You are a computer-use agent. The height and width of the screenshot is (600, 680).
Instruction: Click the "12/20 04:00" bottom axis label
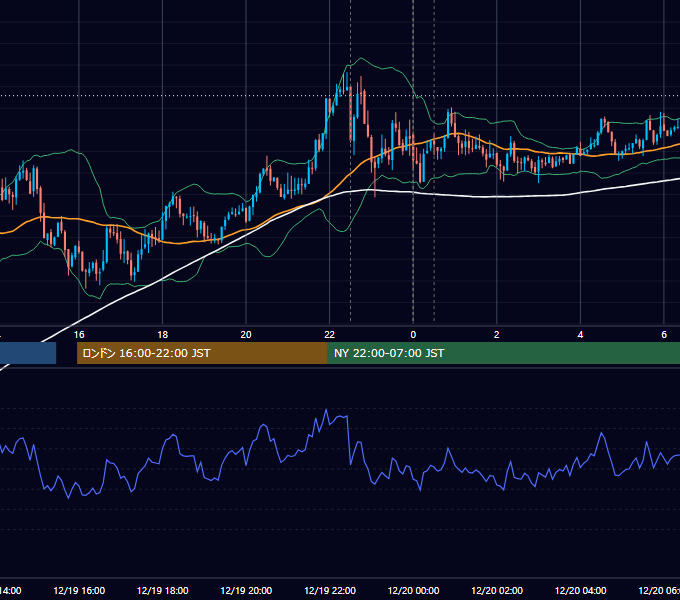click(580, 590)
